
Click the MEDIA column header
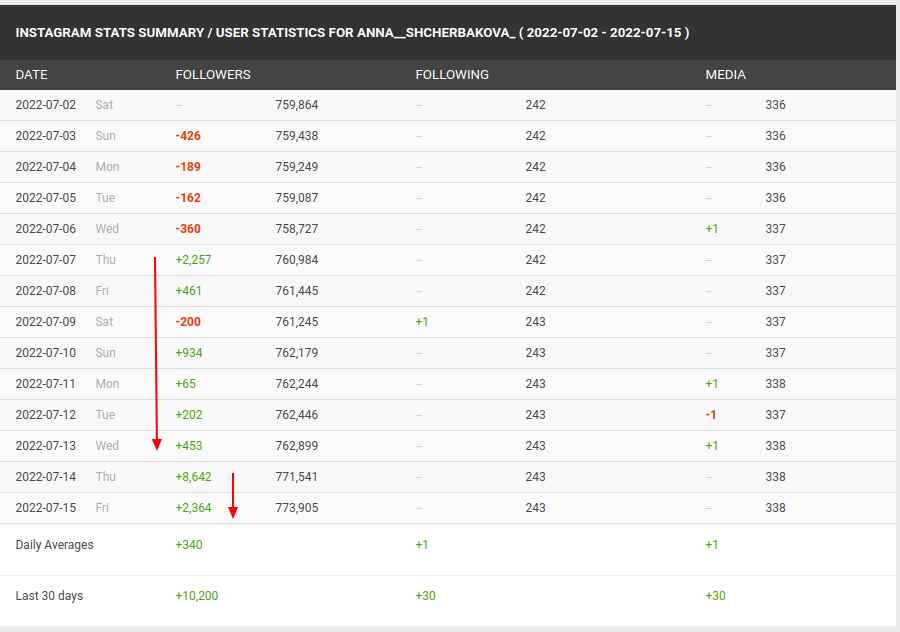click(725, 75)
